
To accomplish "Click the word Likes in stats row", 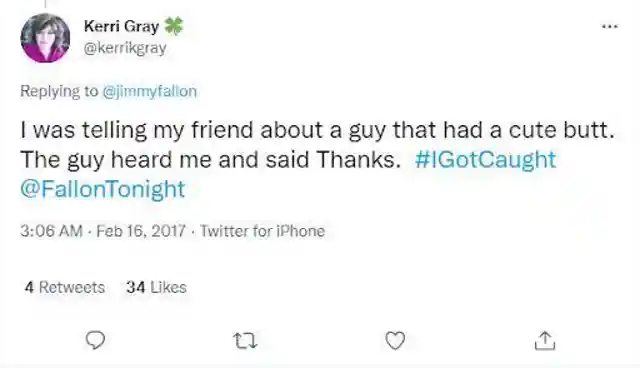I will click(169, 287).
